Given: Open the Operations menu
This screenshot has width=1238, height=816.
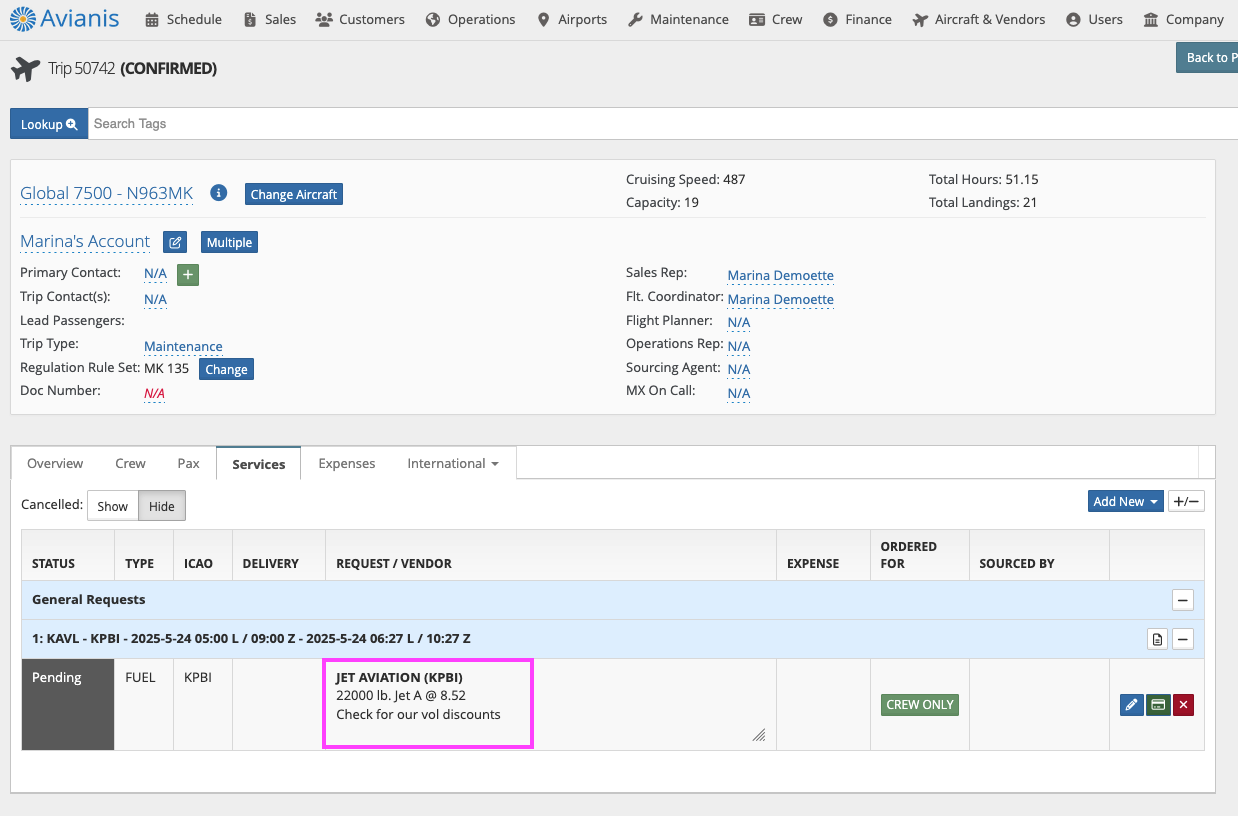Looking at the screenshot, I should point(470,19).
